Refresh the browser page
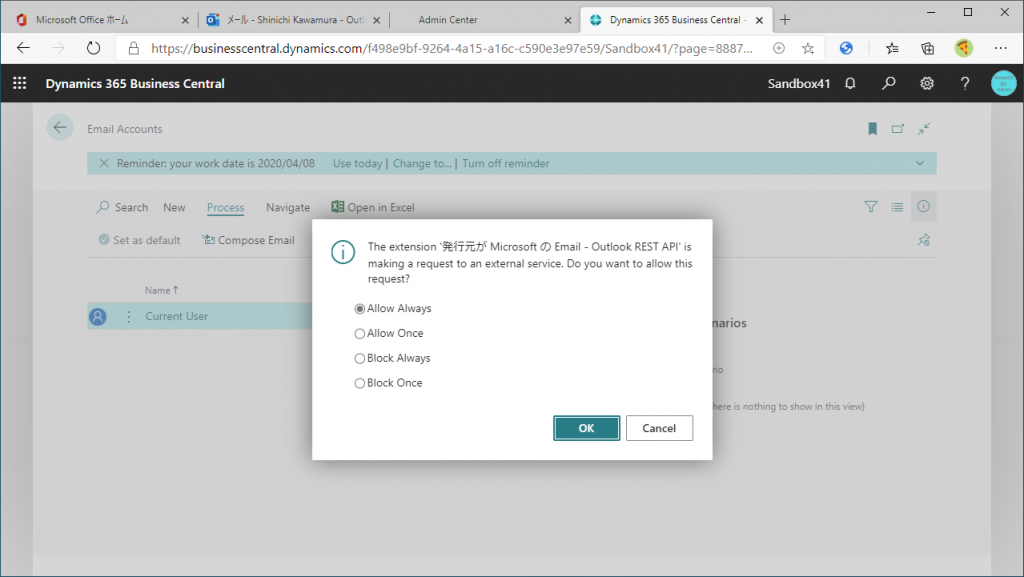 pos(93,48)
